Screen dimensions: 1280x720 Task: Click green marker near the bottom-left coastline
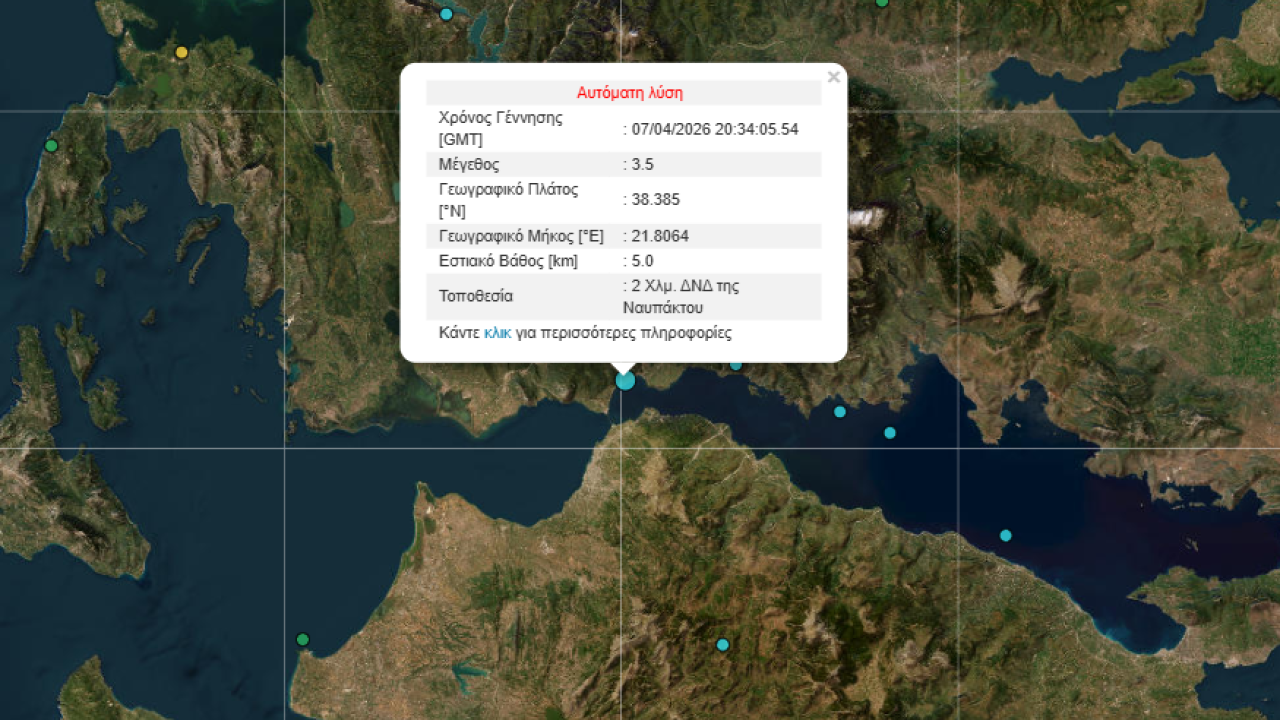point(303,639)
